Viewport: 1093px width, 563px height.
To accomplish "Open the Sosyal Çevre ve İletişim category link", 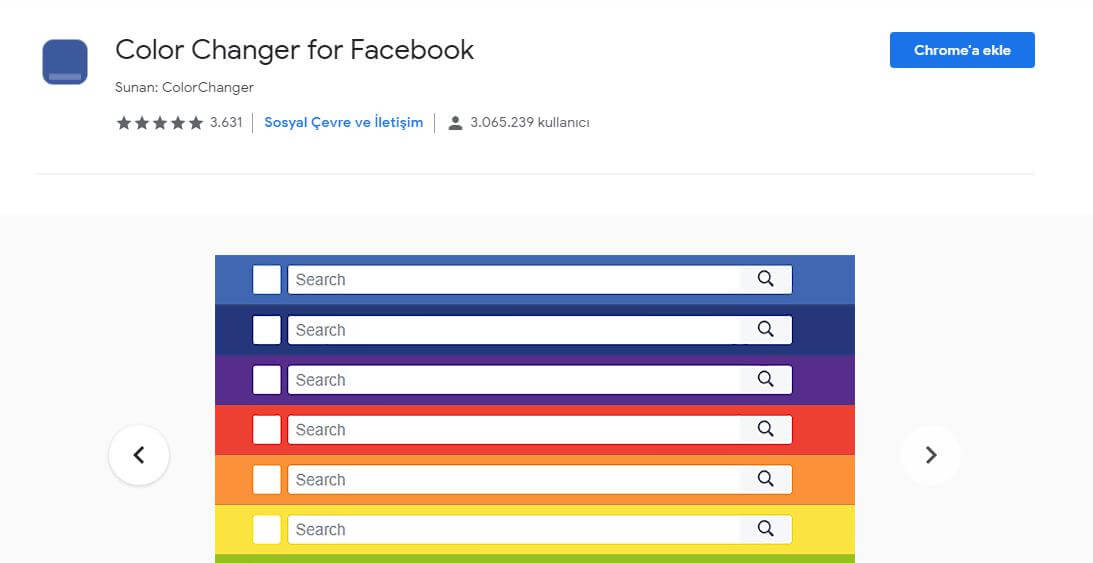I will (344, 123).
